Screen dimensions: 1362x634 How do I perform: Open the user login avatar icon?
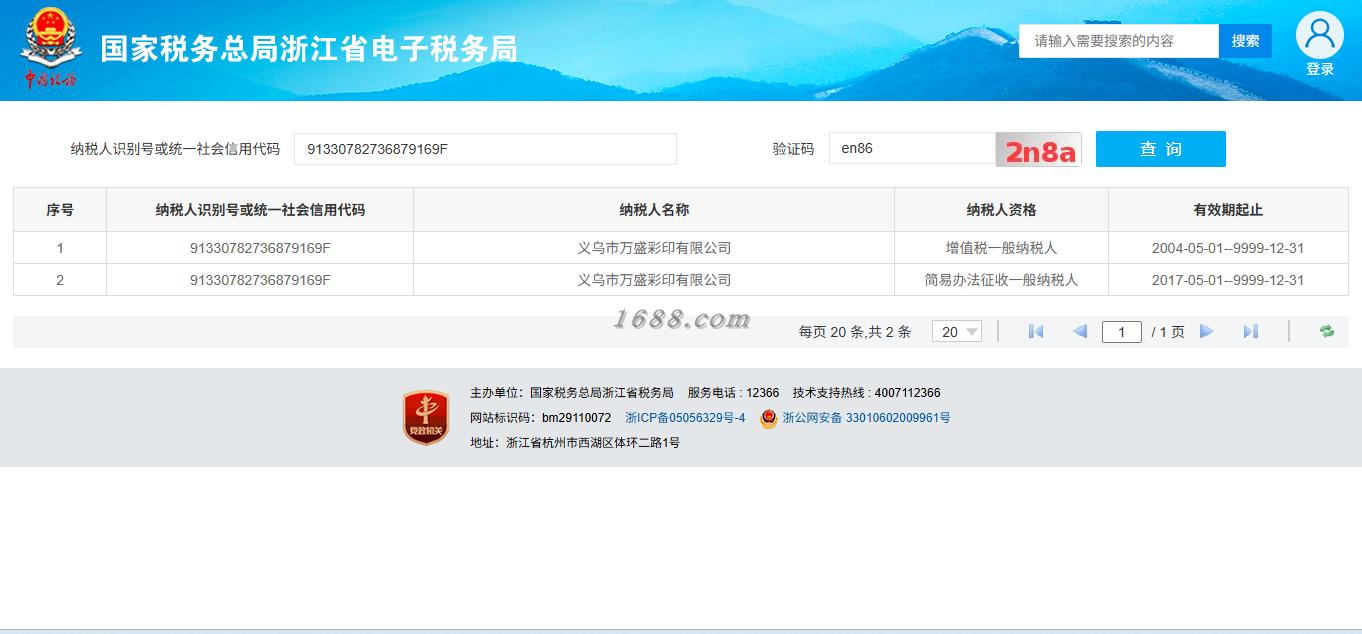click(x=1319, y=35)
